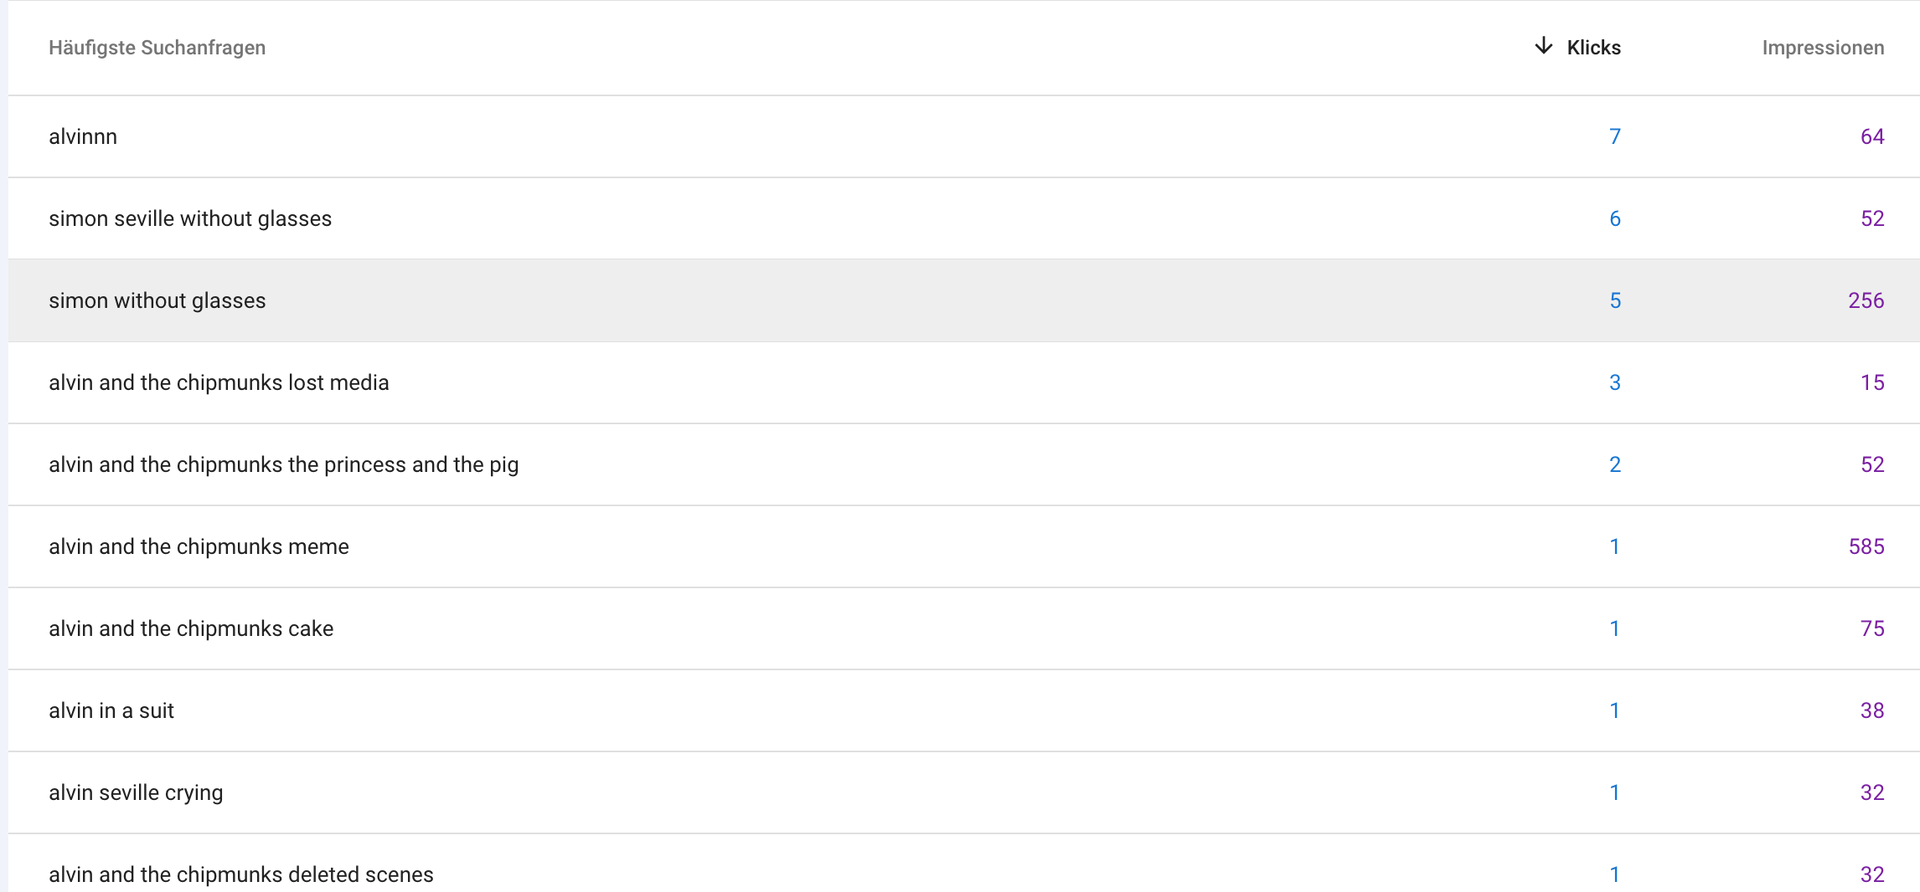The height and width of the screenshot is (892, 1920).
Task: Select the 'alvinnn' query row
Action: coord(83,137)
